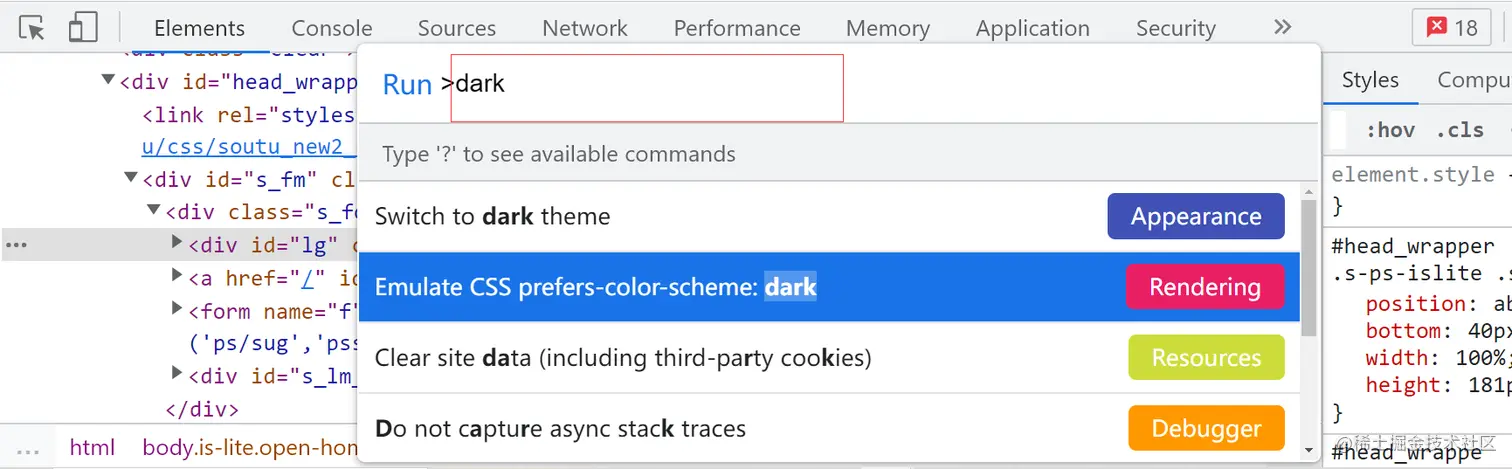Collapse the s_fm div node
Screen dimensions: 1512x469
coord(131,178)
